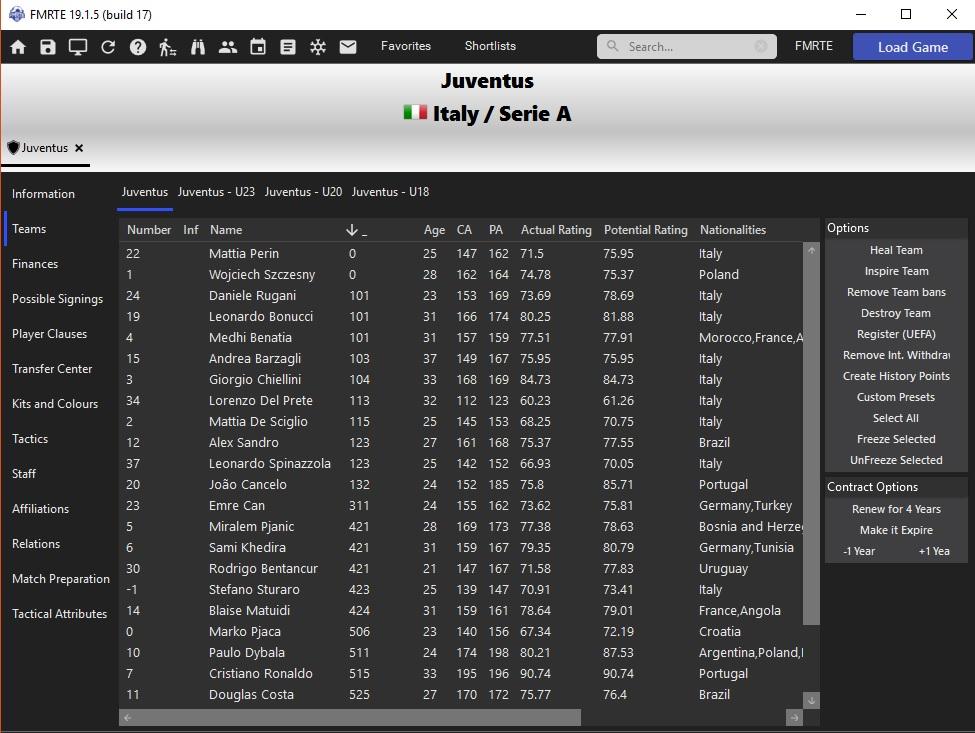Open Staff in the sidebar

pyautogui.click(x=24, y=474)
